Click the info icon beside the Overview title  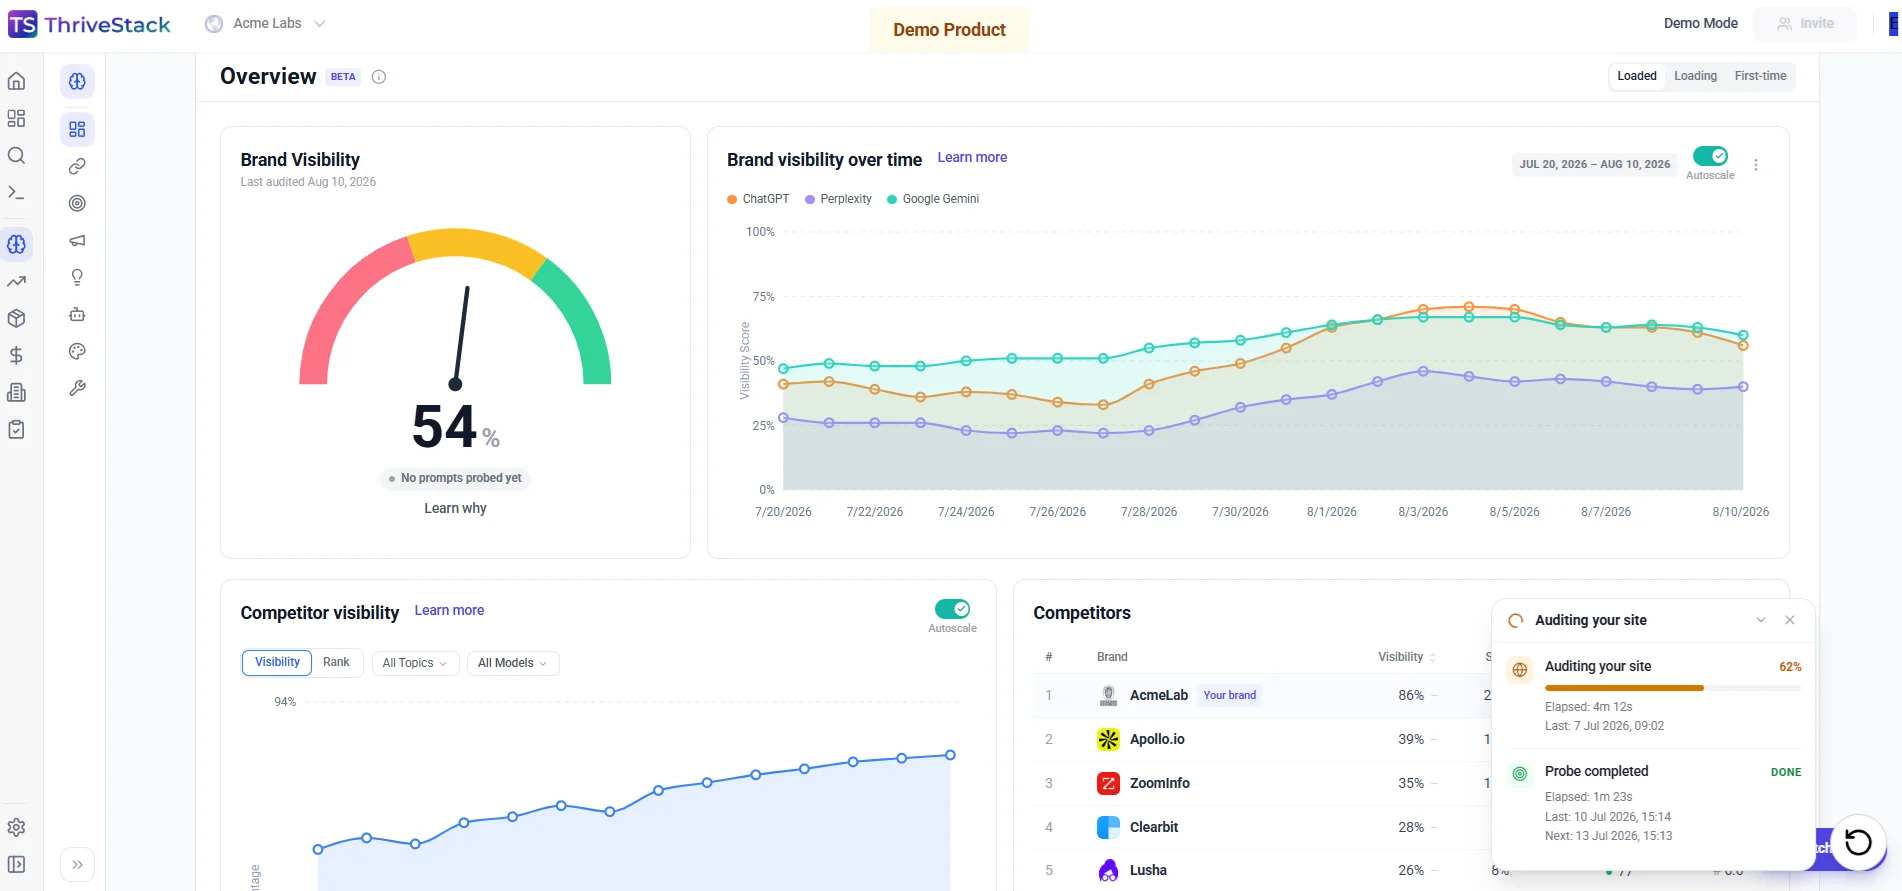pyautogui.click(x=379, y=77)
